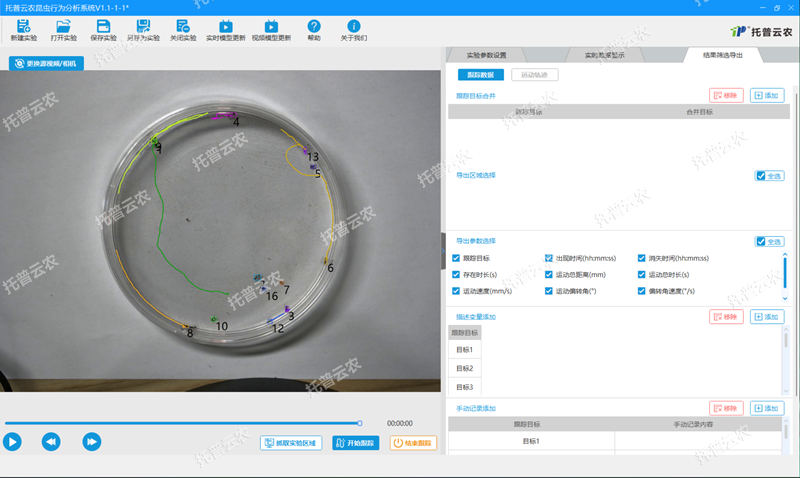The height and width of the screenshot is (478, 800).
Task: Collapse the right panel using splitter handle
Action: click(x=444, y=238)
